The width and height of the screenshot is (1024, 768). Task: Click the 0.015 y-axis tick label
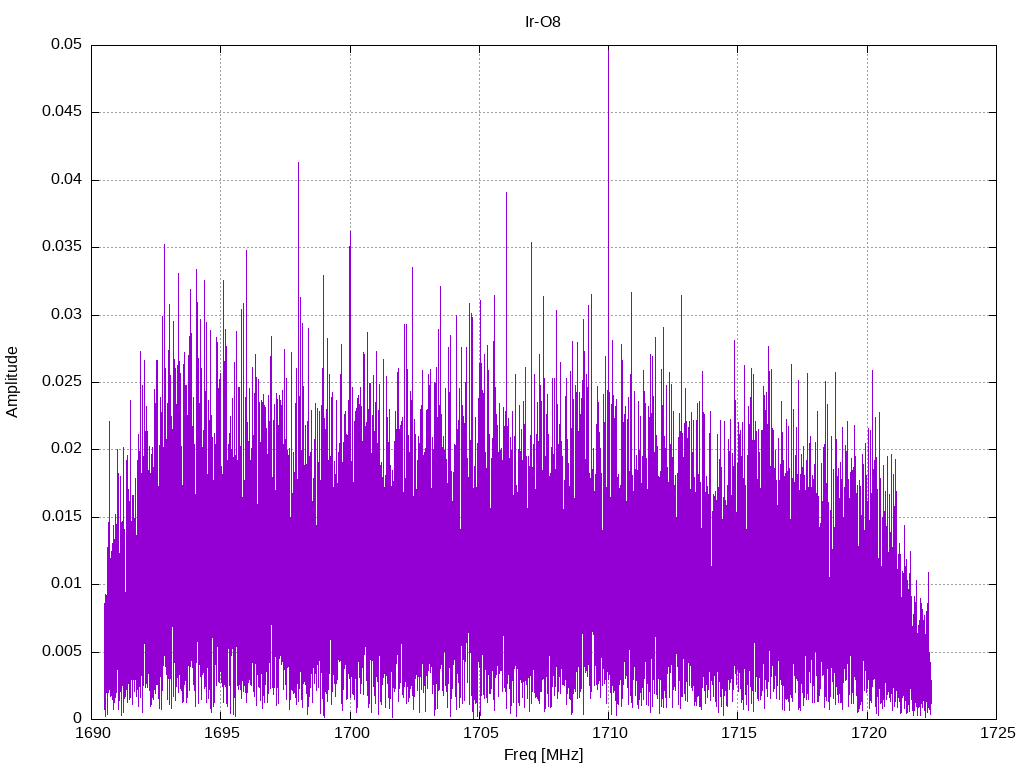(x=61, y=516)
